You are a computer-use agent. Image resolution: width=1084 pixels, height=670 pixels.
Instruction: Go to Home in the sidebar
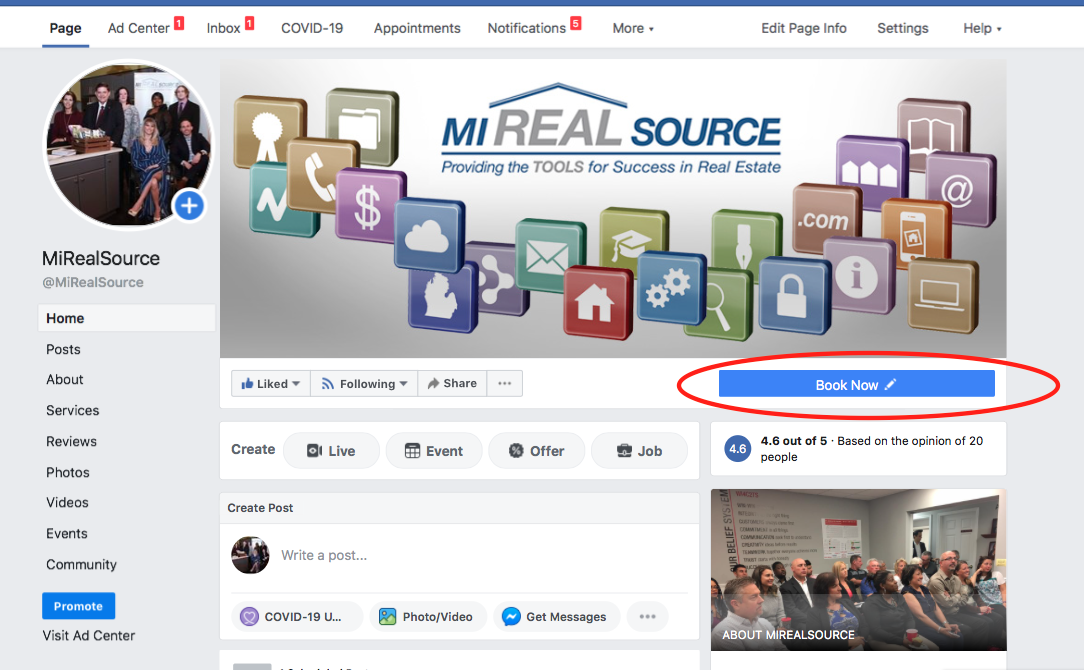pos(127,318)
